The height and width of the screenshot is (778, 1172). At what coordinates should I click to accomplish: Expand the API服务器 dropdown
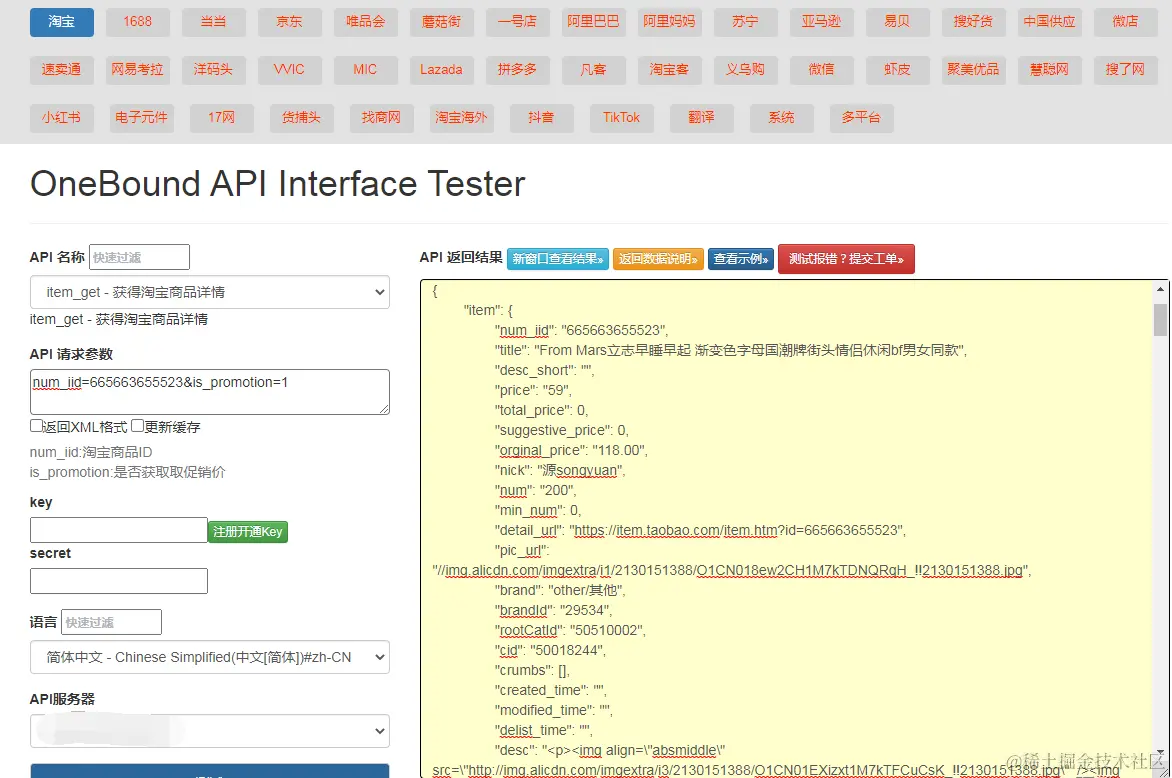[209, 731]
